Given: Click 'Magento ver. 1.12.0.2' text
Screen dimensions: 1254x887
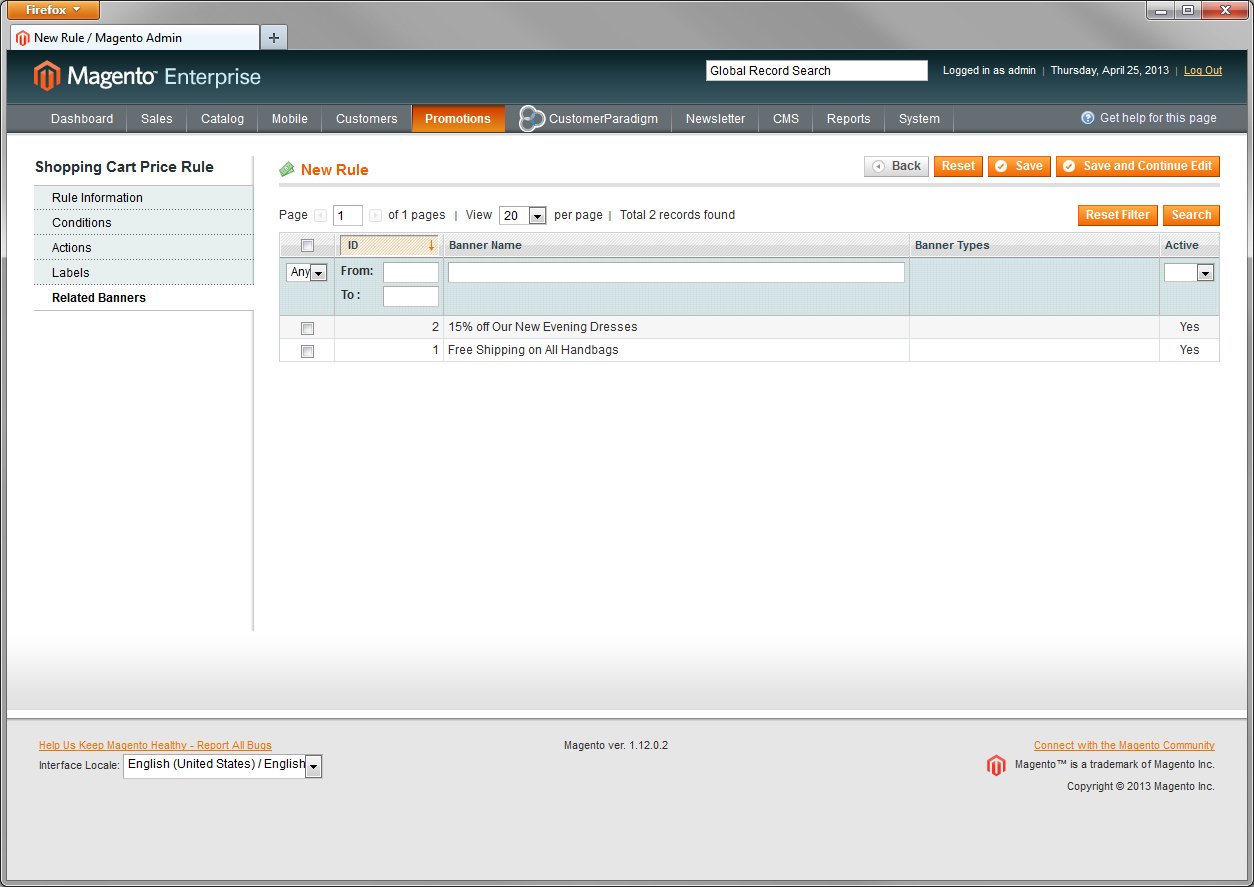Looking at the screenshot, I should pyautogui.click(x=616, y=746).
